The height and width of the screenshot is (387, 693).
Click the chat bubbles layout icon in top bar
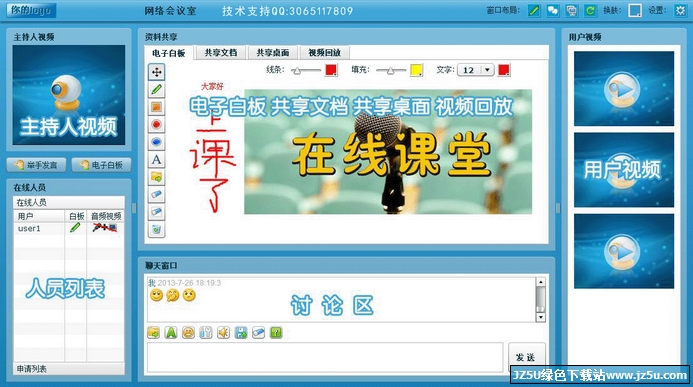[552, 10]
